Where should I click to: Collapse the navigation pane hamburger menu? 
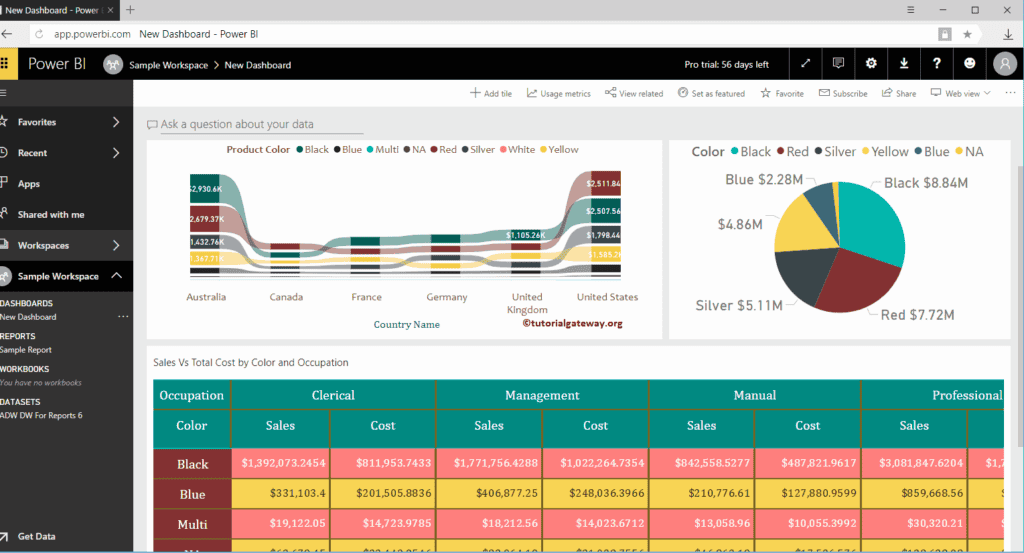pos(5,93)
